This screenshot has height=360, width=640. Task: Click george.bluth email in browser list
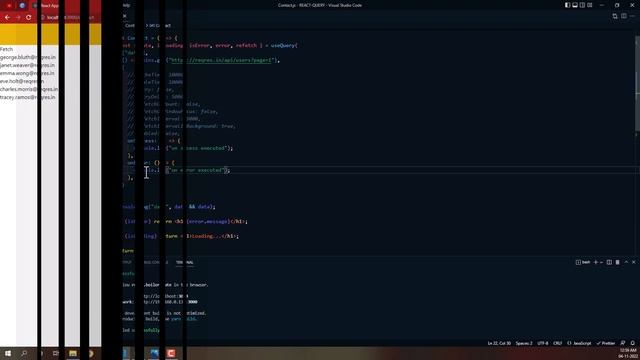28,58
